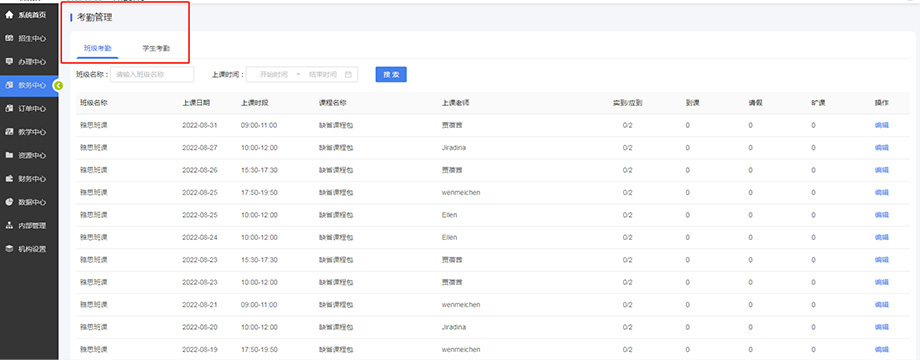Click the 内部管理 org chart icon
Viewport: 920px width, 360px height.
(x=9, y=226)
